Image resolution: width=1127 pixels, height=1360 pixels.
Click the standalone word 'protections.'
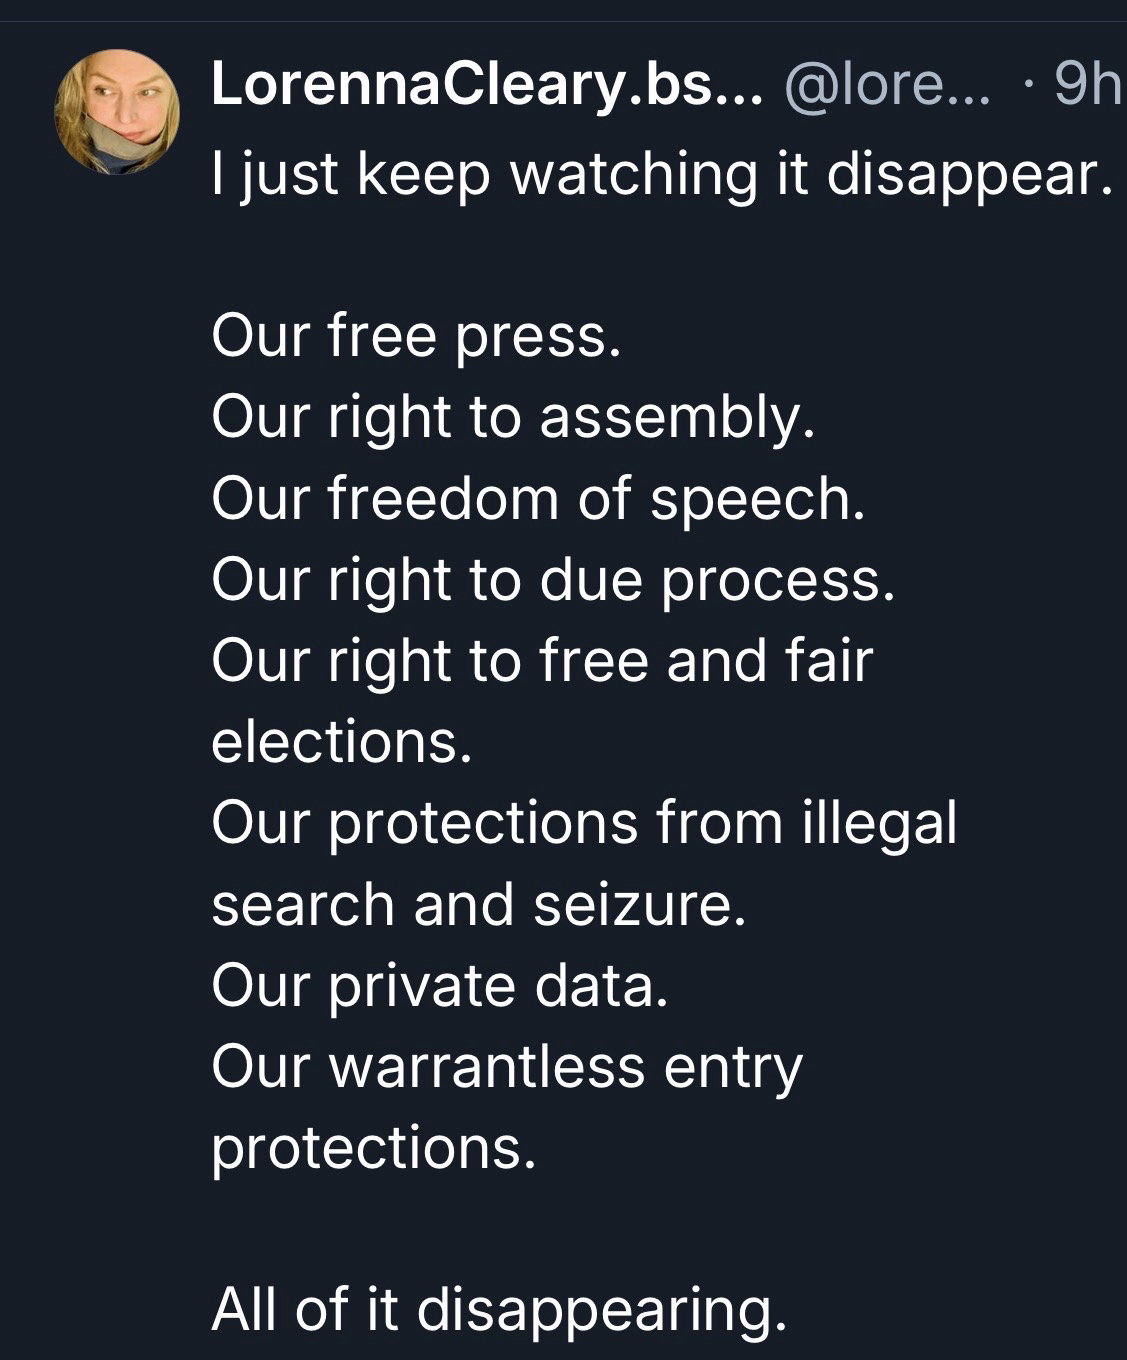[373, 1147]
